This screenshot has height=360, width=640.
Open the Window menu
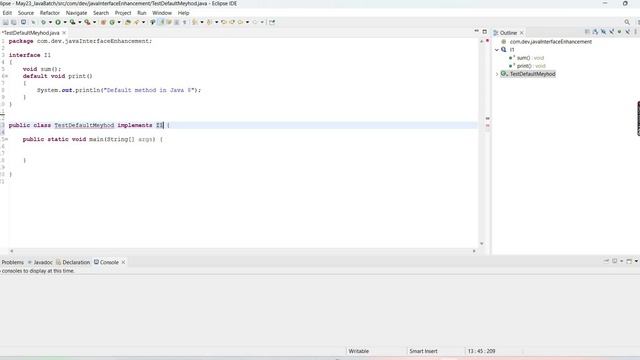162,13
